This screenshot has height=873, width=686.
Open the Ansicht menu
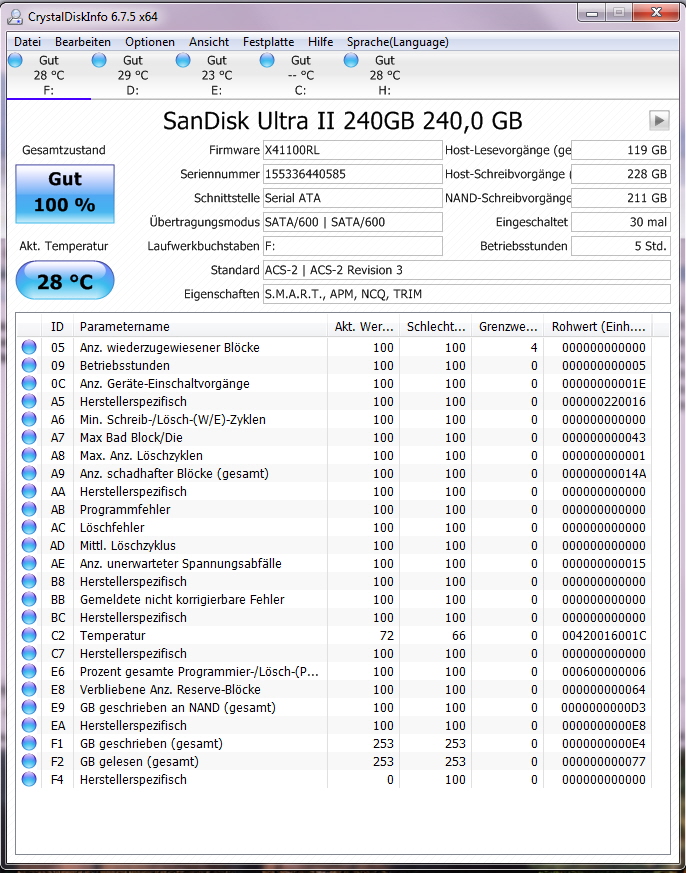click(x=209, y=42)
